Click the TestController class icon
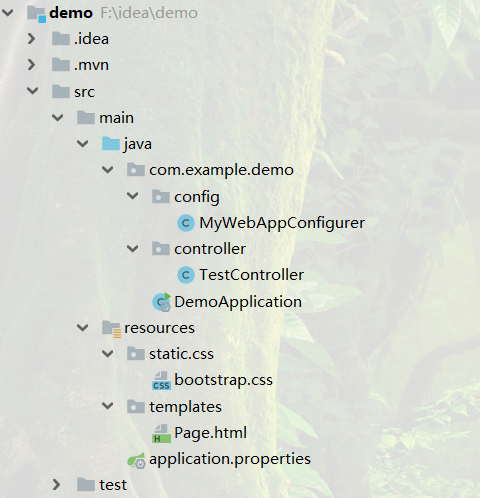This screenshot has height=498, width=480. (186, 275)
